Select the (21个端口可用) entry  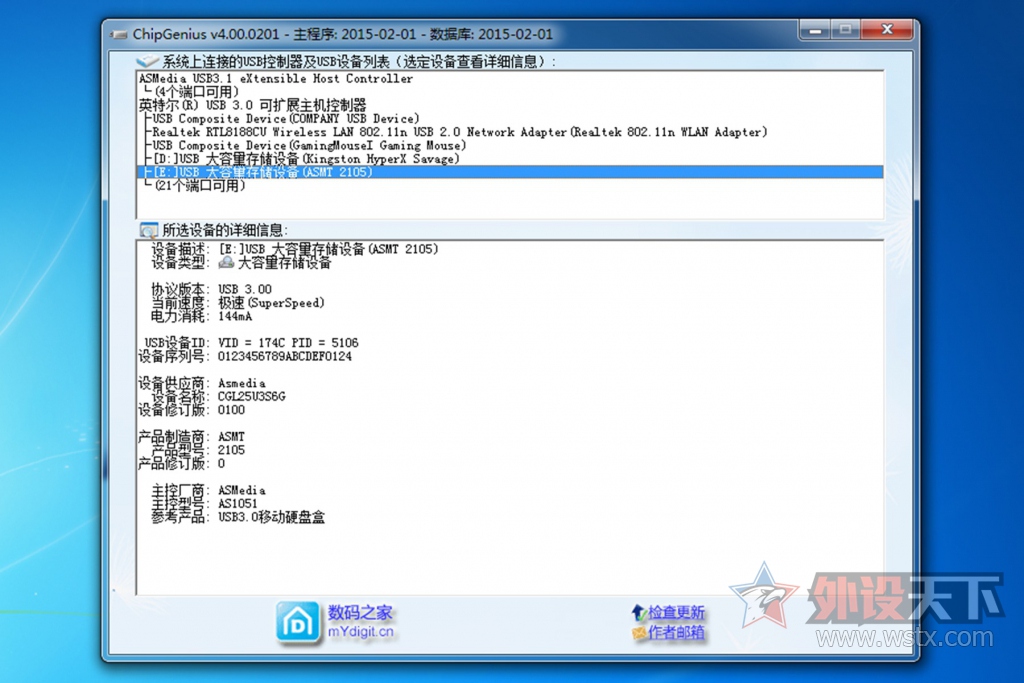click(200, 186)
